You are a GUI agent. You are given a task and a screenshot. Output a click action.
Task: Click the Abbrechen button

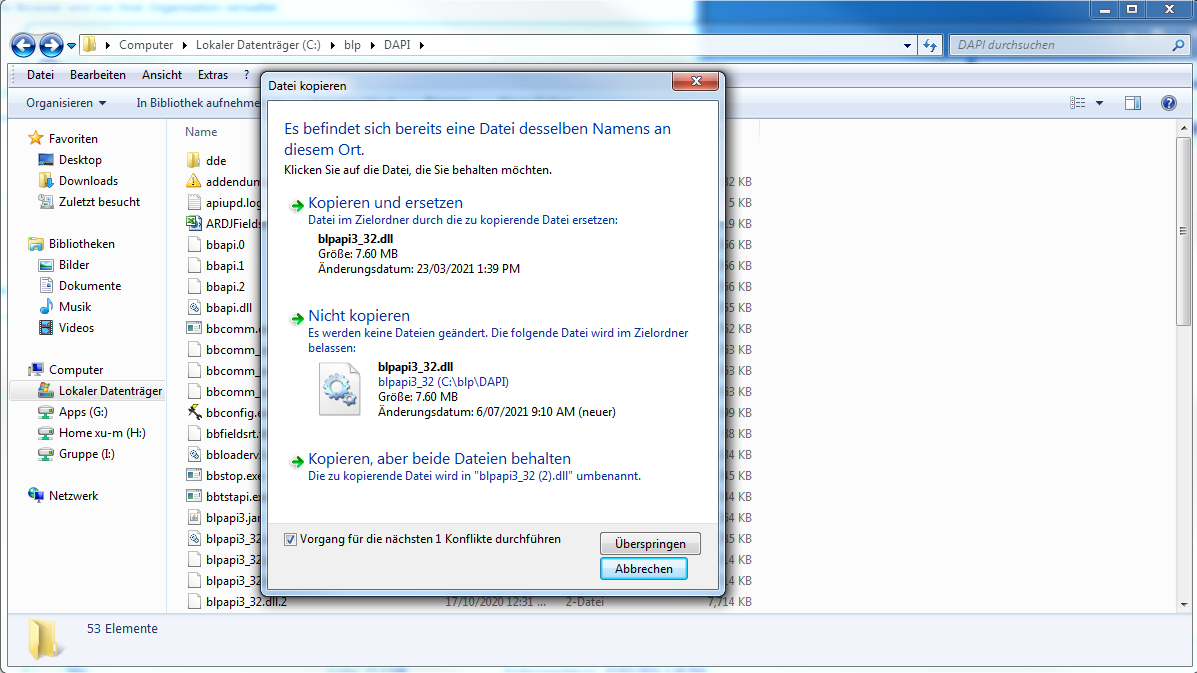tap(644, 569)
